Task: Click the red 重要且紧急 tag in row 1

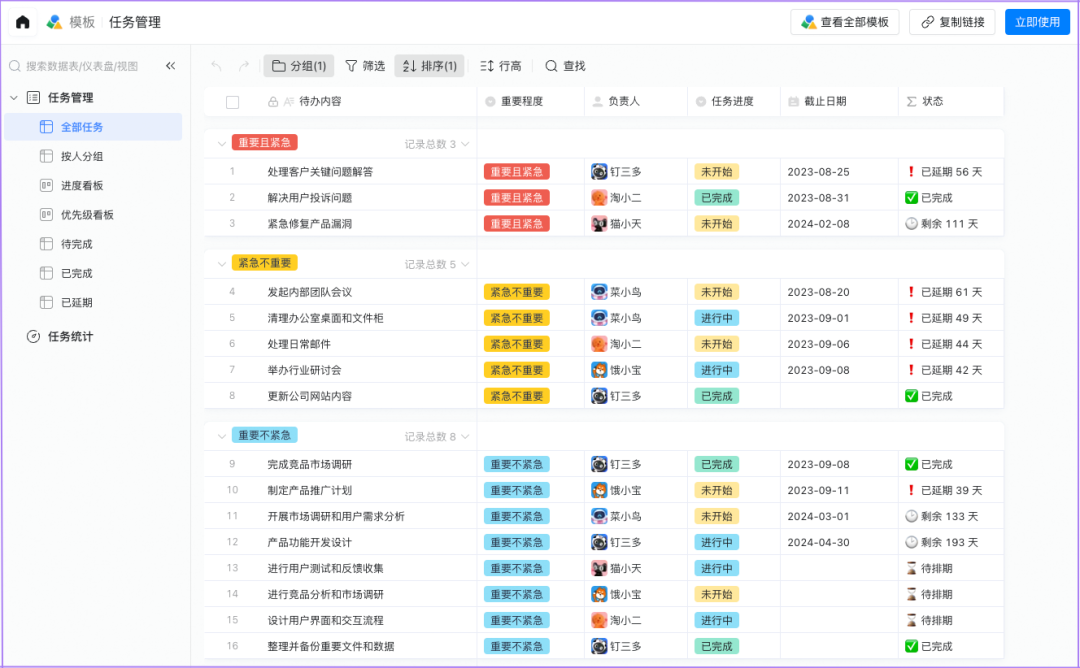Action: click(516, 172)
